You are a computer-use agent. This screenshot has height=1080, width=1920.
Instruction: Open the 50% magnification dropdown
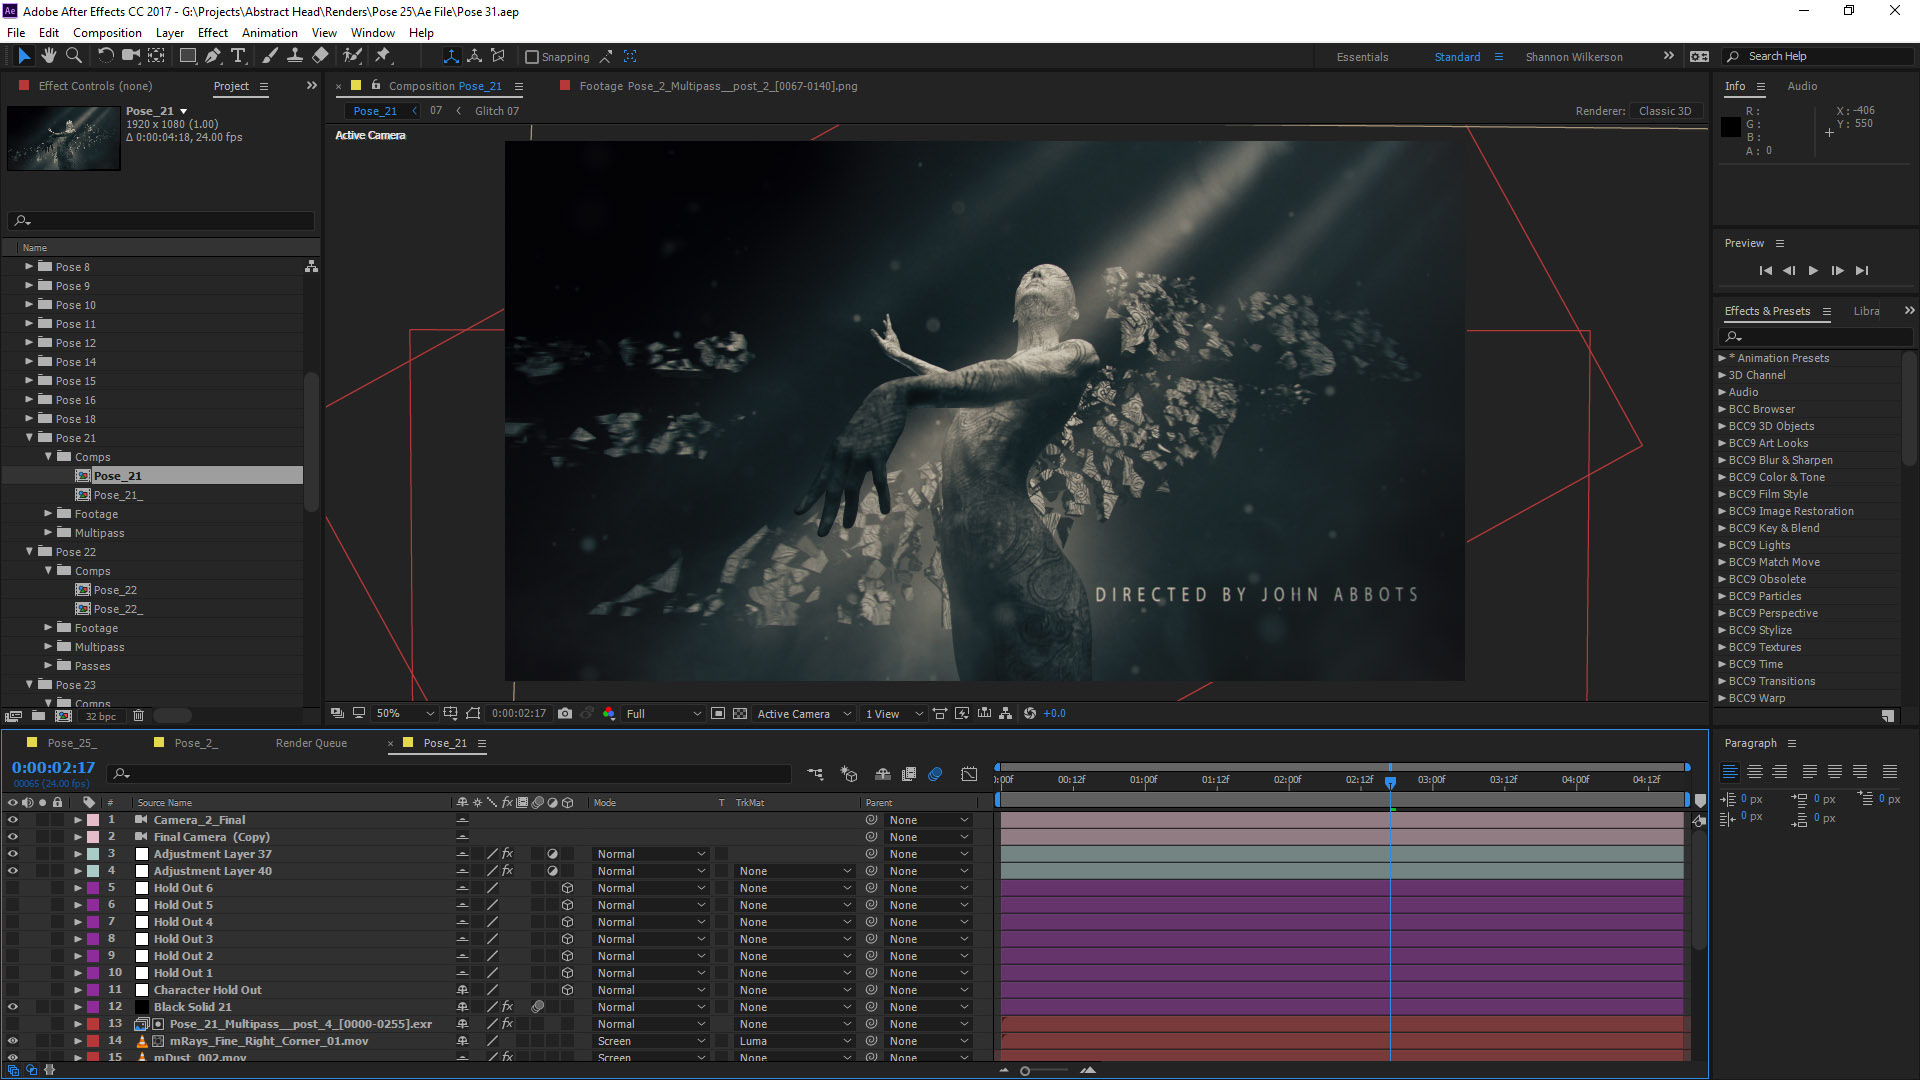tap(404, 713)
